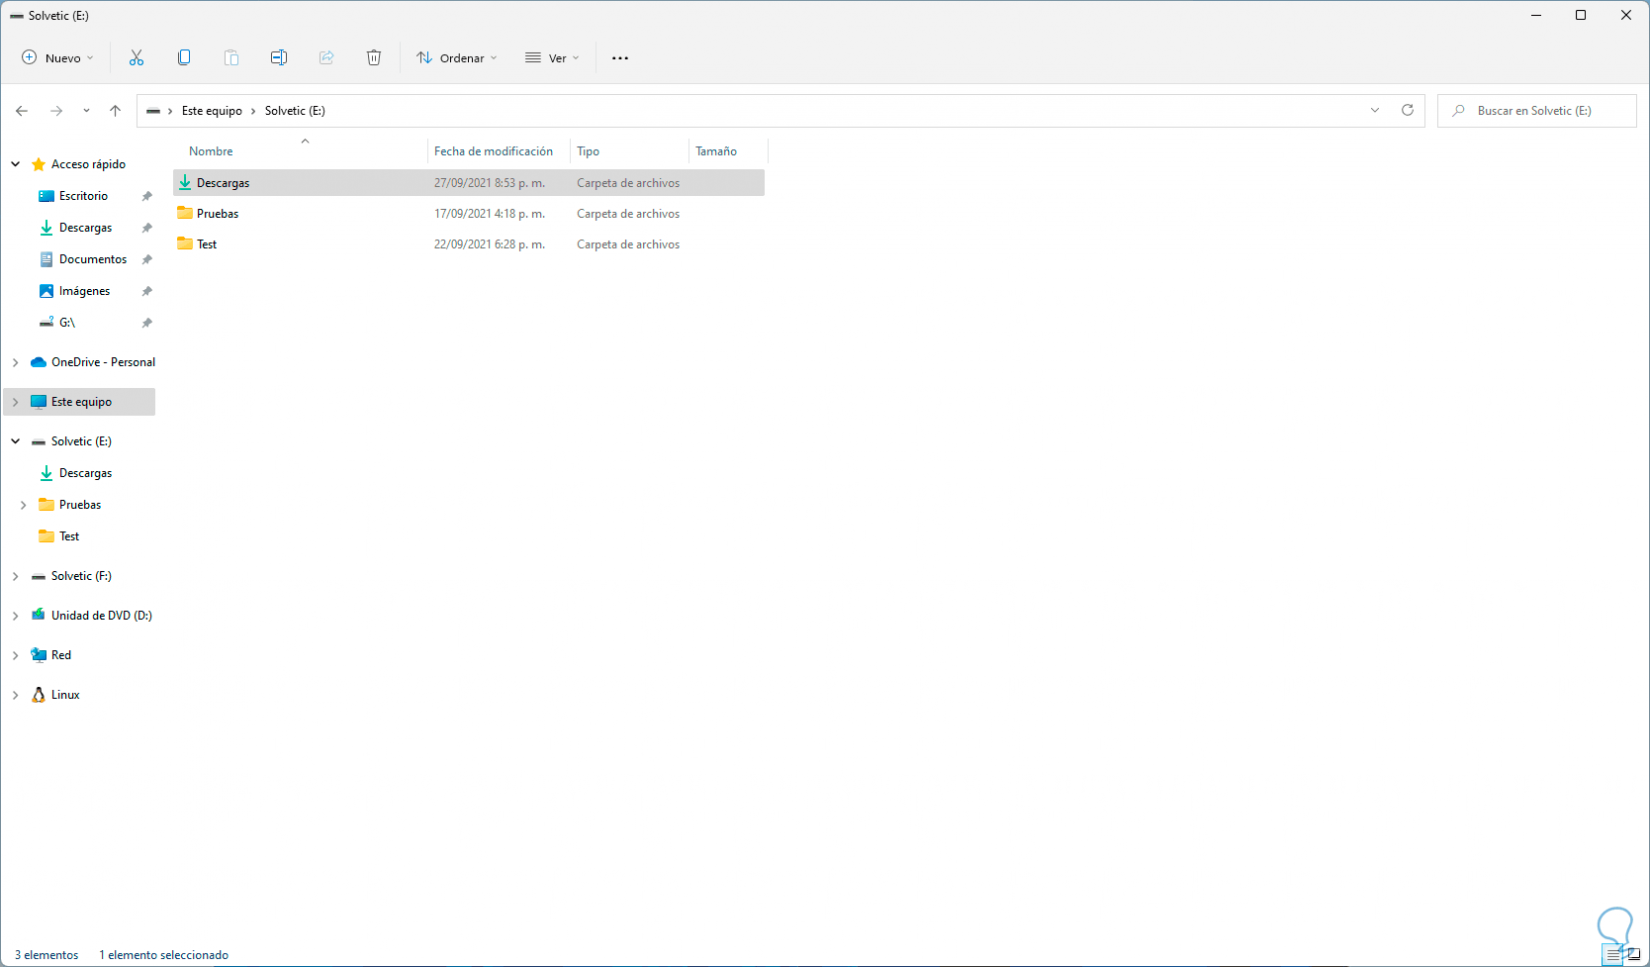This screenshot has width=1650, height=967.
Task: Click Carpeta de archivos type in Test row
Action: (628, 244)
